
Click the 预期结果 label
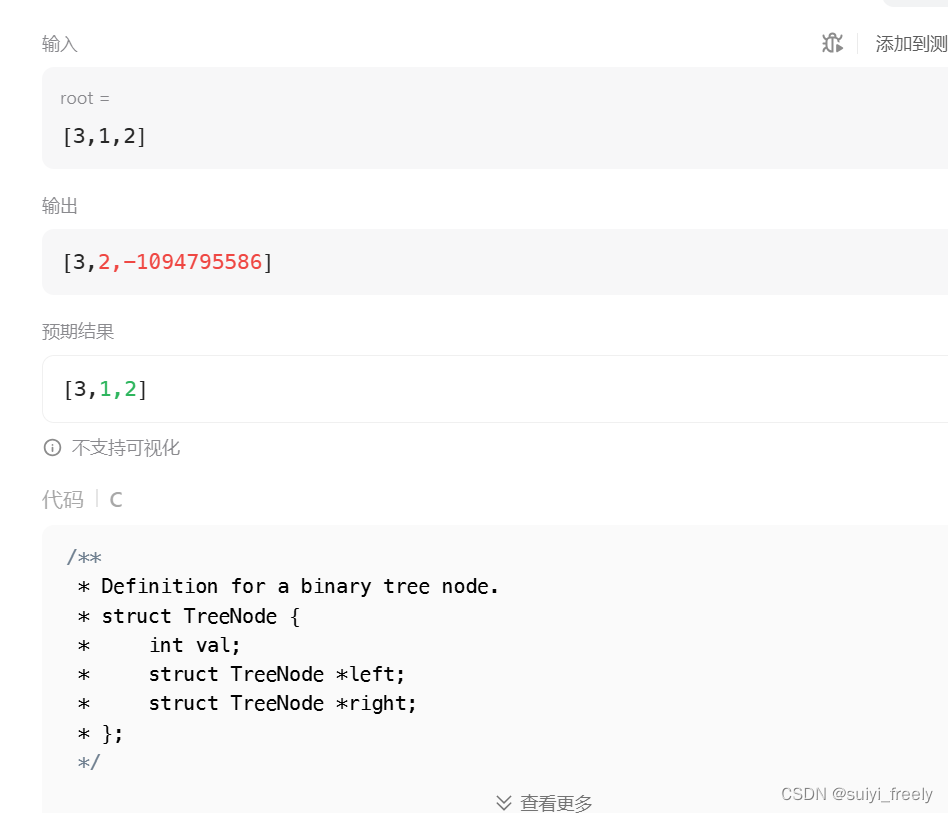point(78,331)
